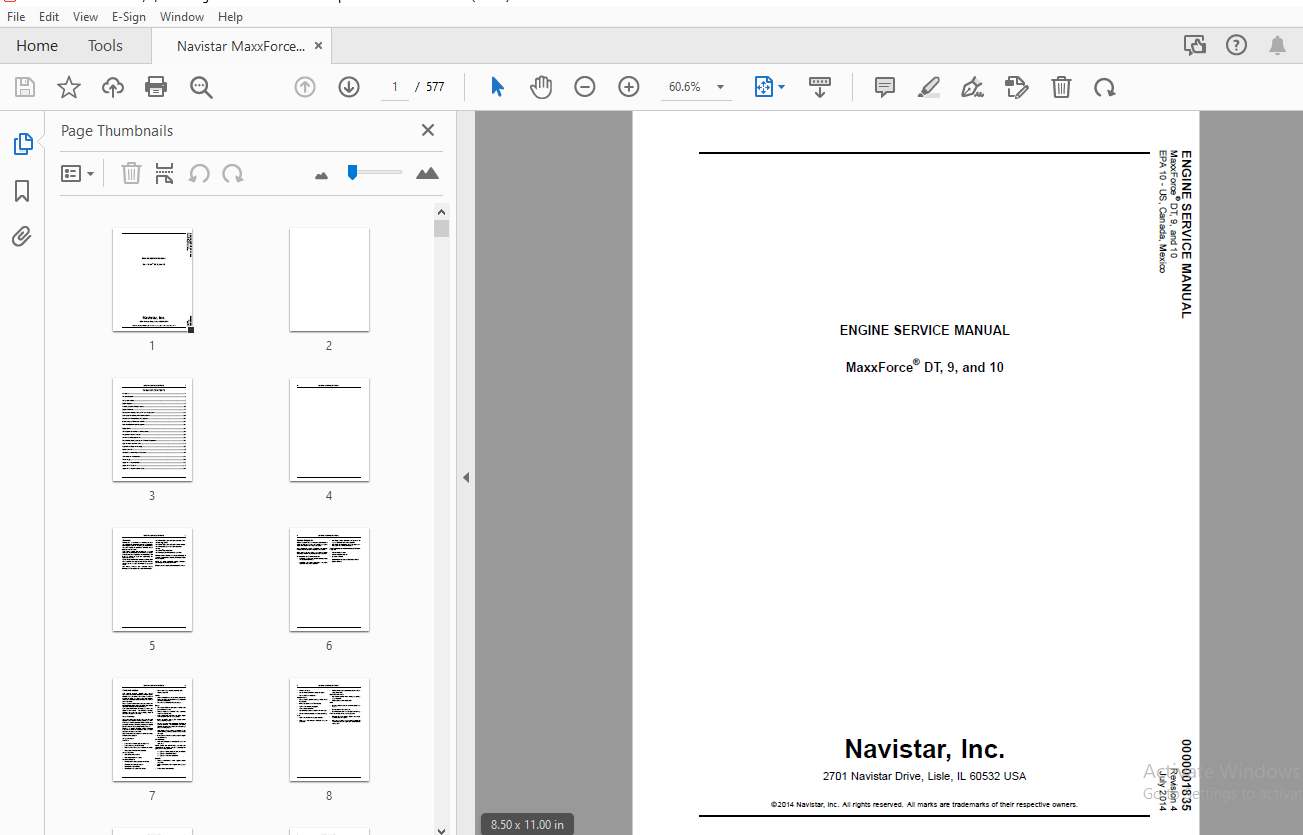Rotate the page clockwise icon
1303x835 pixels.
1104,87
